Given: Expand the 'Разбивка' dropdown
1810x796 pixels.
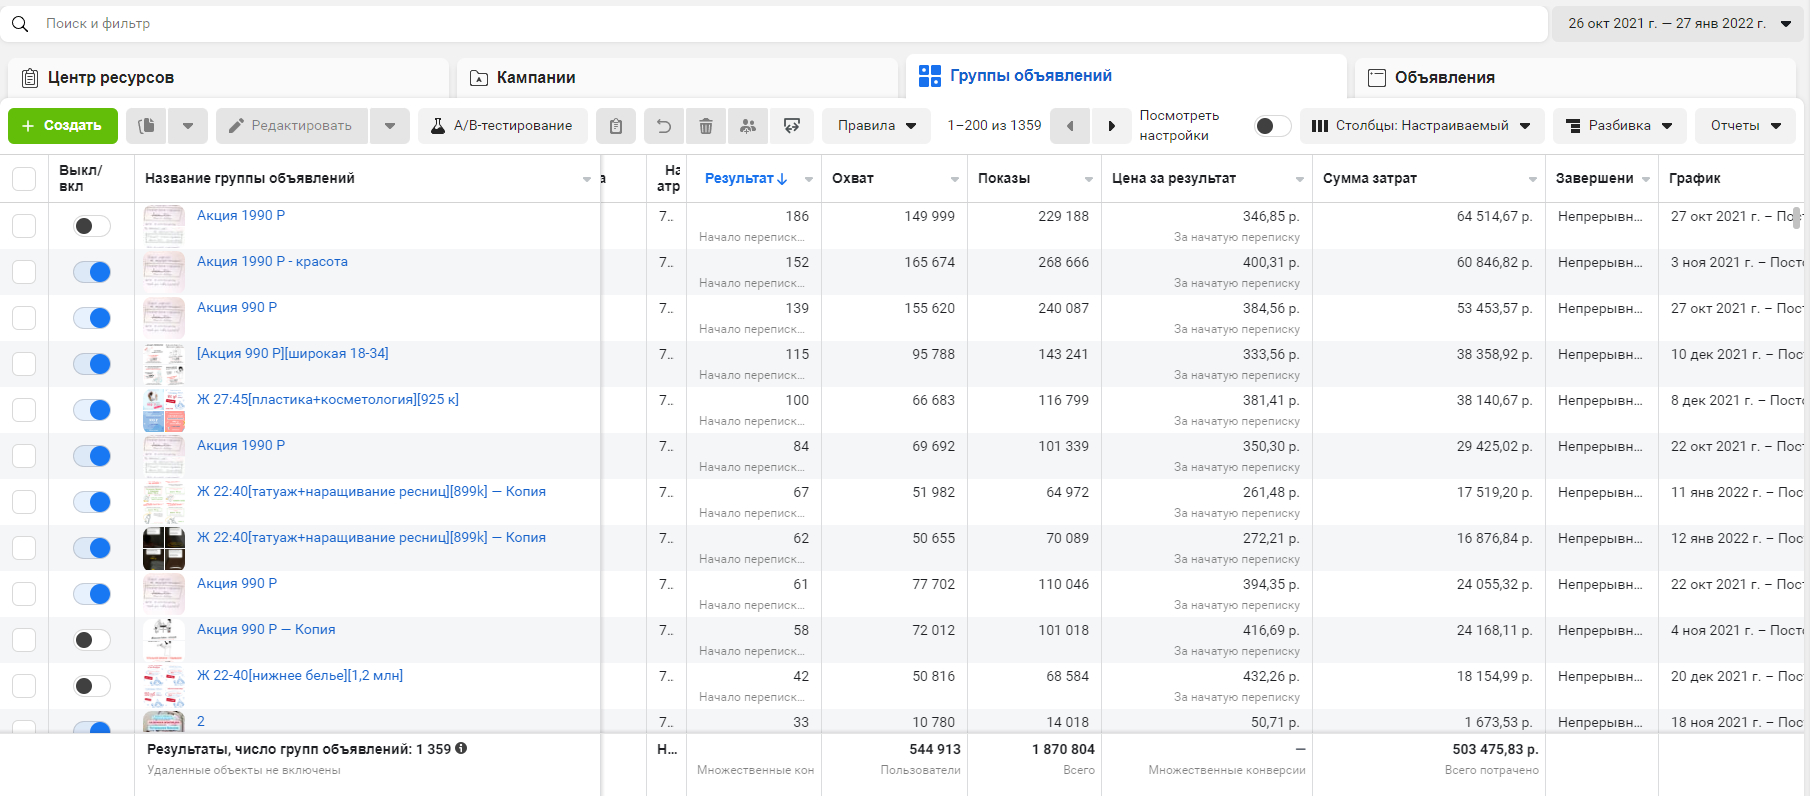Looking at the screenshot, I should (1619, 126).
